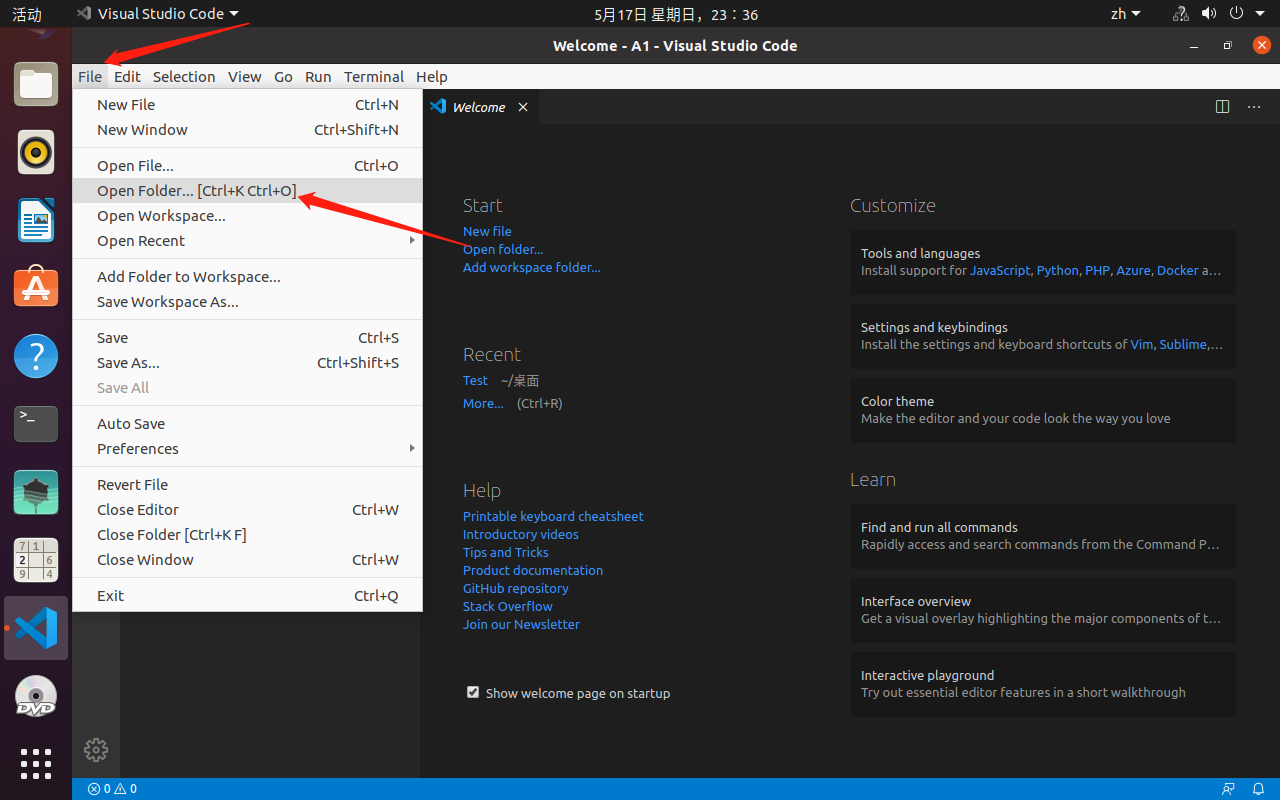Open Find and run all commands card
Screen dimensions: 1280x800
pos(1043,536)
